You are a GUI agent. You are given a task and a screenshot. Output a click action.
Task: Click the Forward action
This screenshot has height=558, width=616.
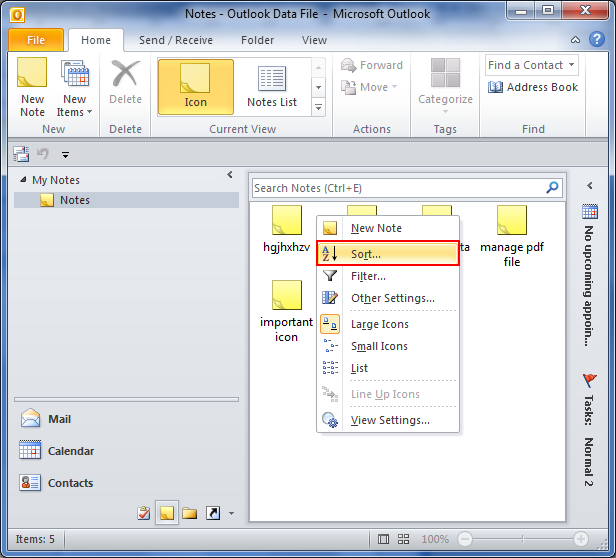point(372,65)
